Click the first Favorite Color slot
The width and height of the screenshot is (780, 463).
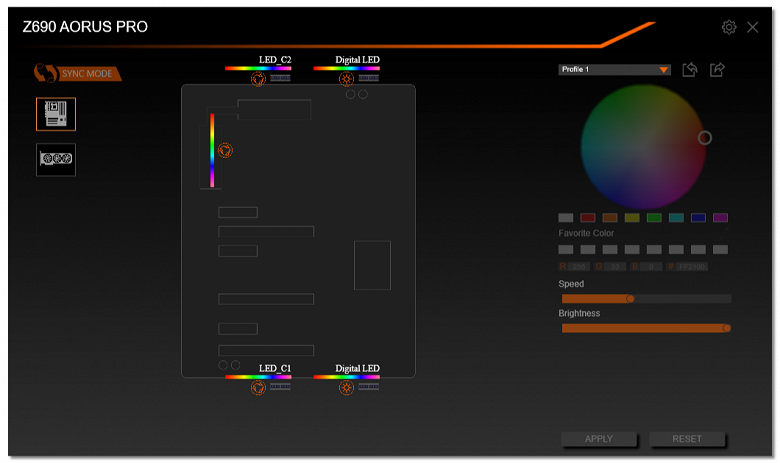pyautogui.click(x=566, y=249)
